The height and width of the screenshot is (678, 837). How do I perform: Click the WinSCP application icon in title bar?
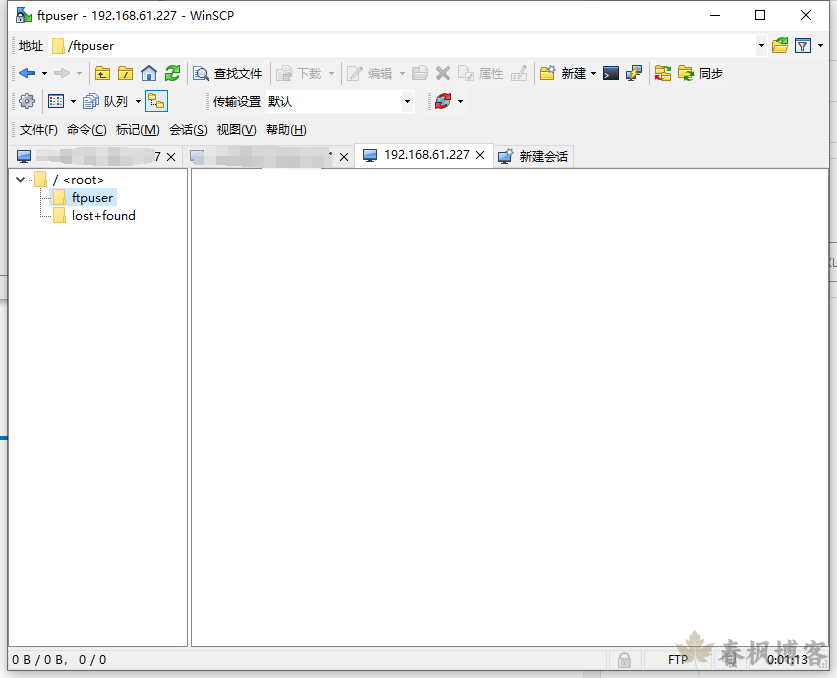pos(23,15)
